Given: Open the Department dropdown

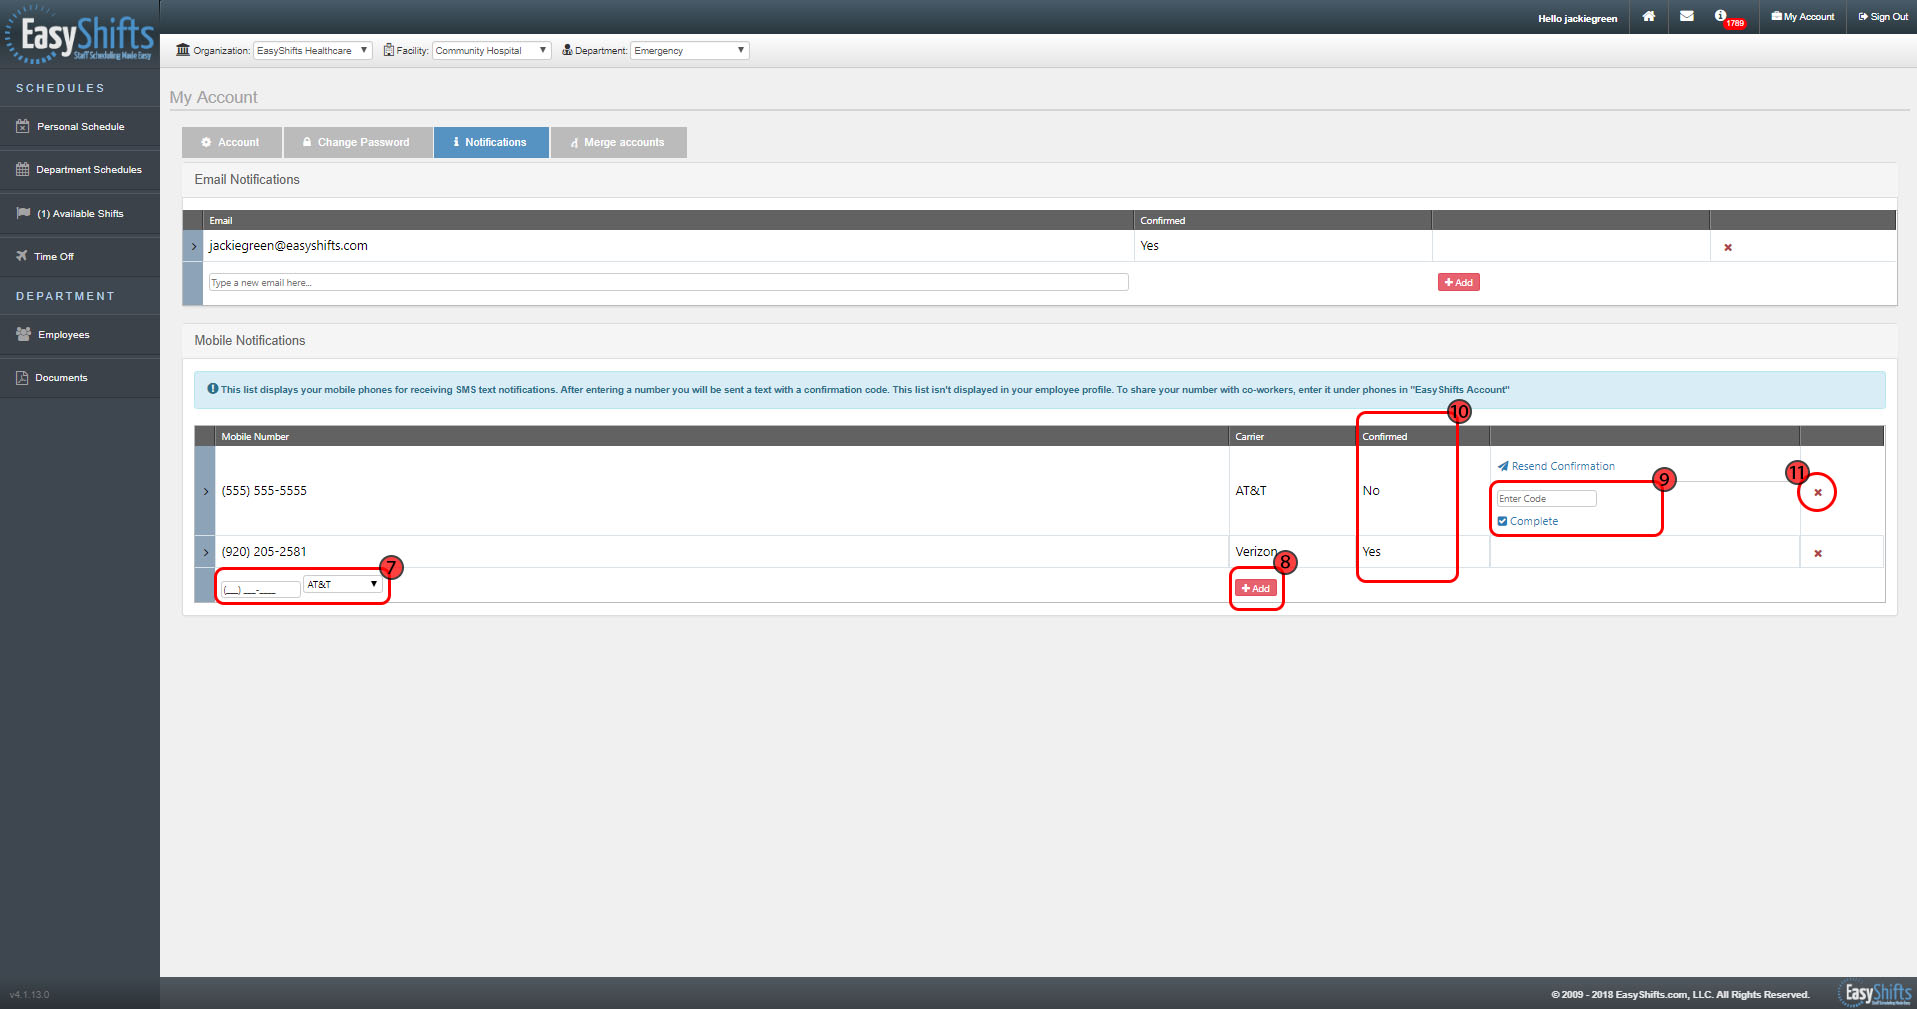Looking at the screenshot, I should 689,50.
